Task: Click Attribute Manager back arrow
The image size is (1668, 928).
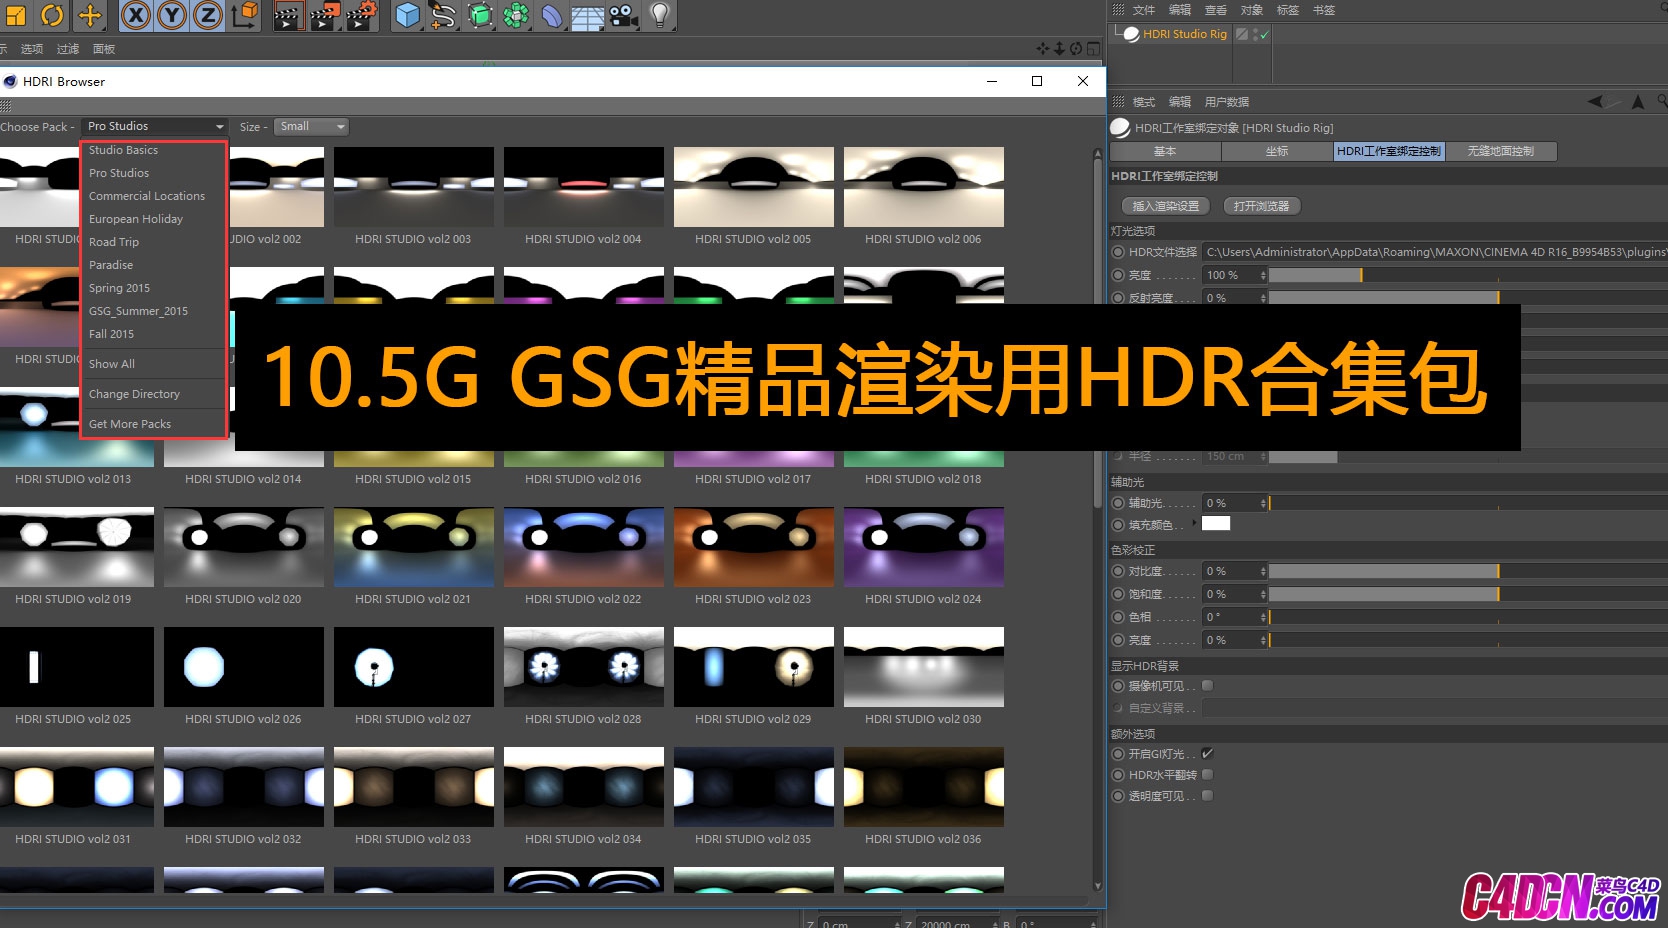Action: (1595, 101)
